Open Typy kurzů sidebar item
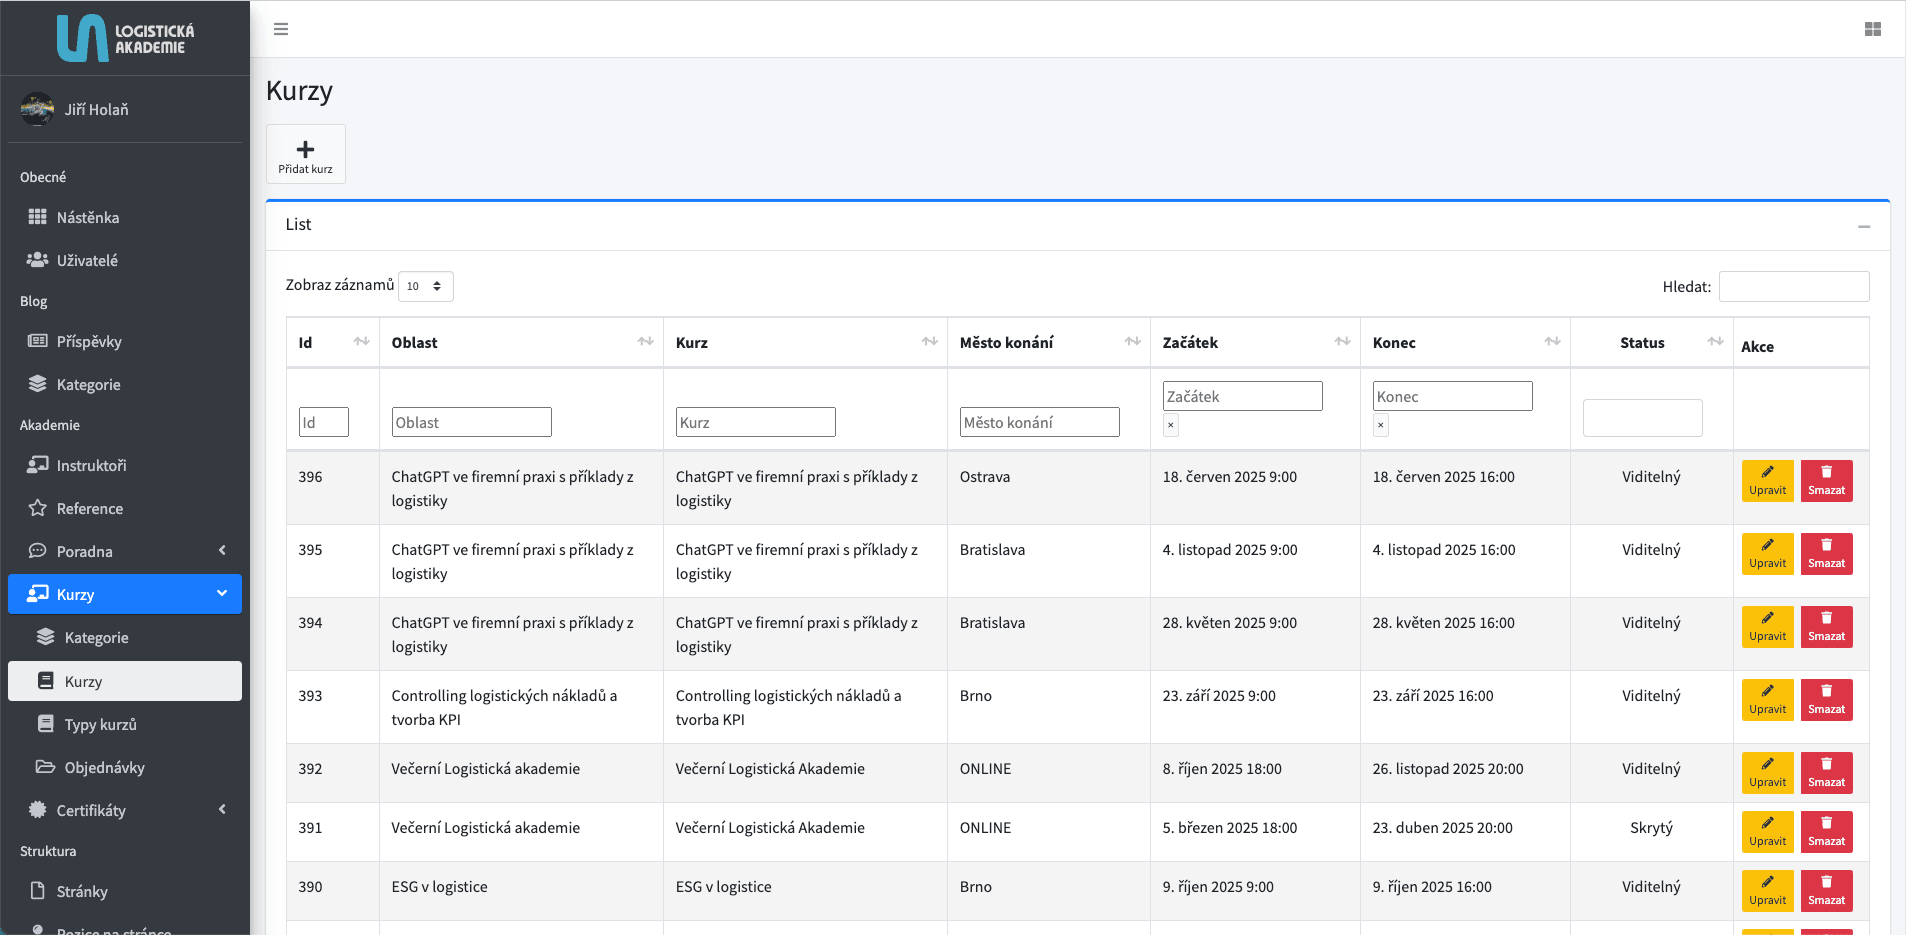1906x935 pixels. point(100,724)
